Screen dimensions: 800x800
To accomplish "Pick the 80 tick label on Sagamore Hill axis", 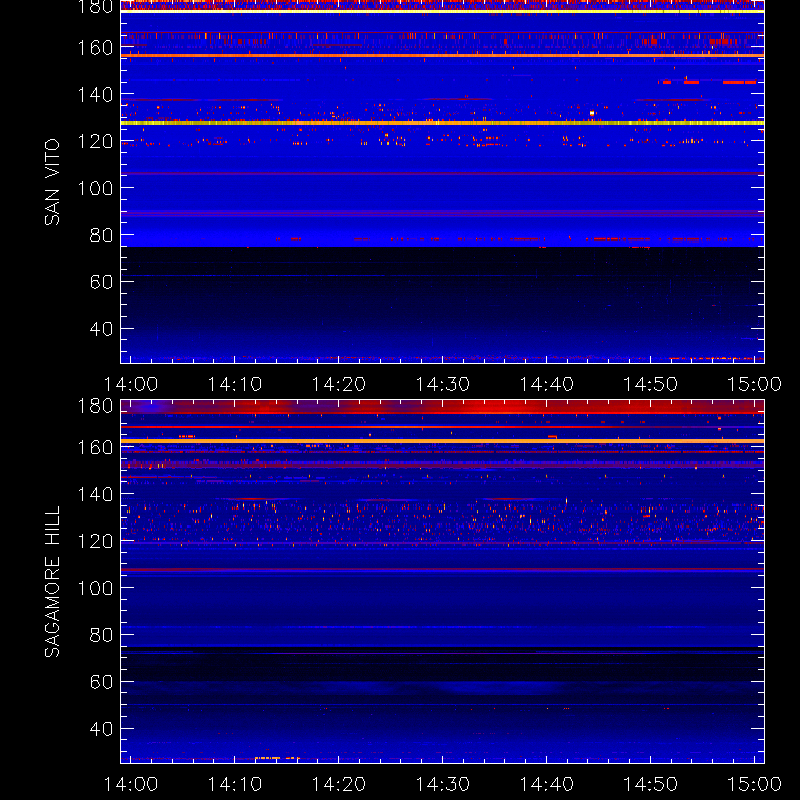I will tap(101, 635).
